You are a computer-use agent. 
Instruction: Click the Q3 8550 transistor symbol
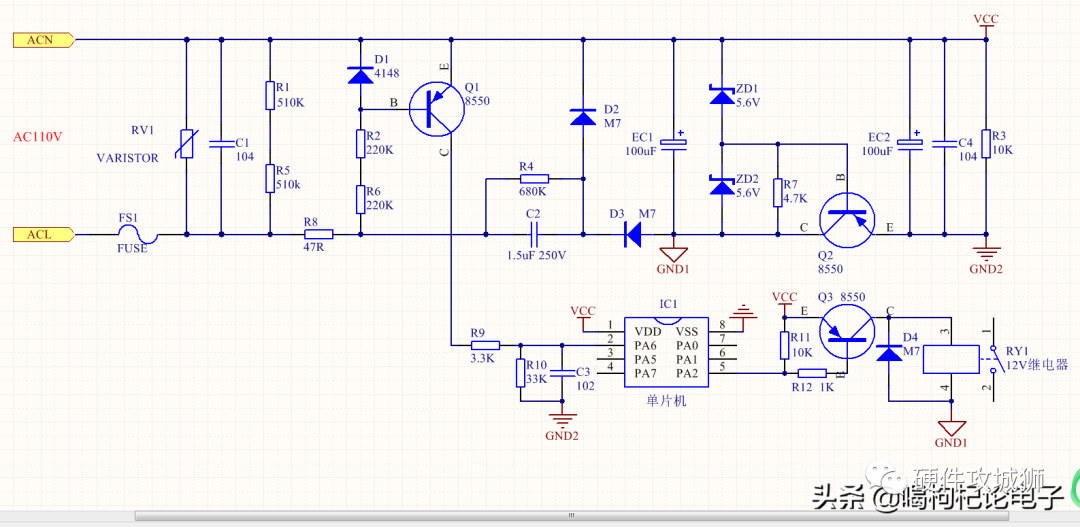[x=847, y=332]
